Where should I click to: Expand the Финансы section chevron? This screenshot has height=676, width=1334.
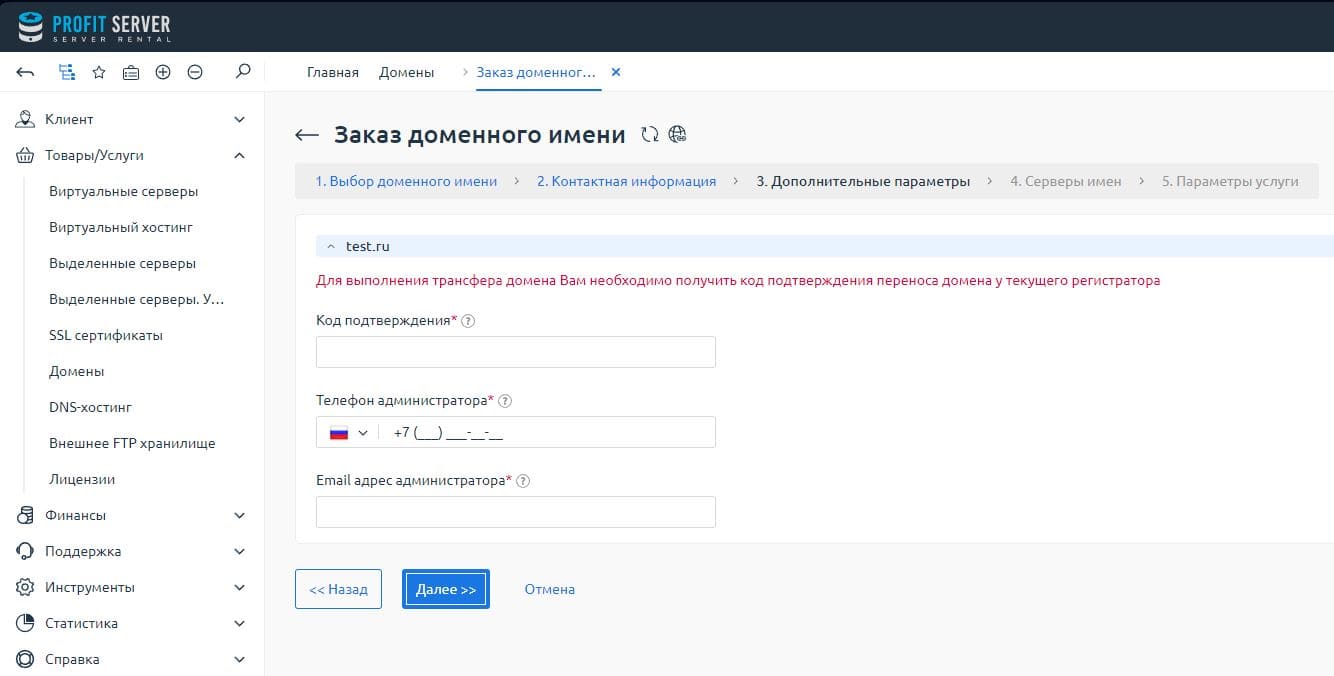click(x=239, y=515)
